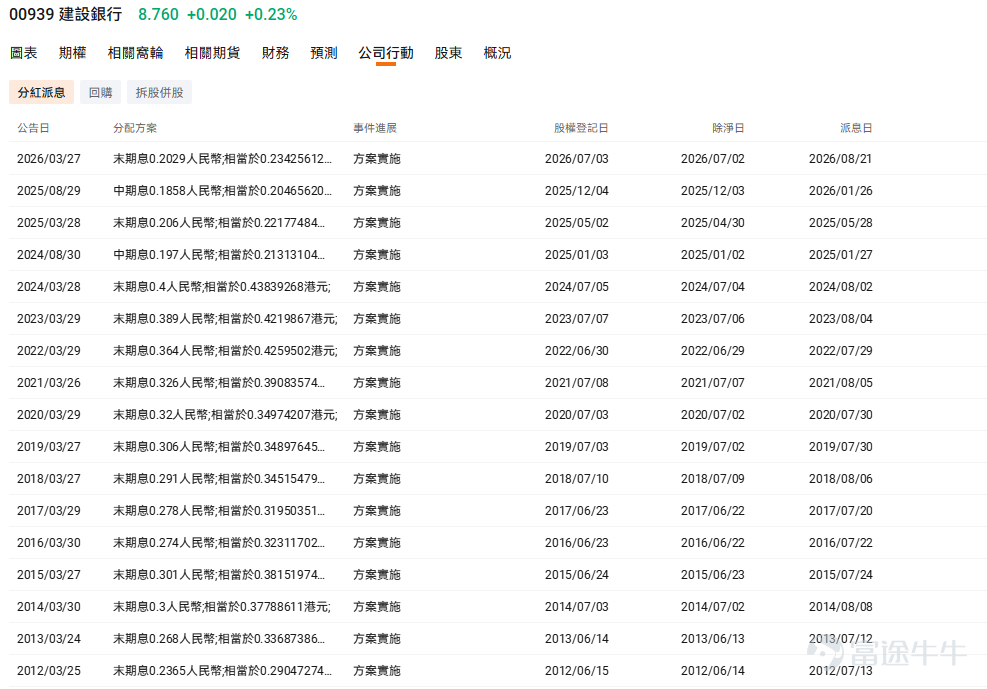This screenshot has height=689, width=987.
Task: Click record date 2019/07/03
Action: point(577,447)
